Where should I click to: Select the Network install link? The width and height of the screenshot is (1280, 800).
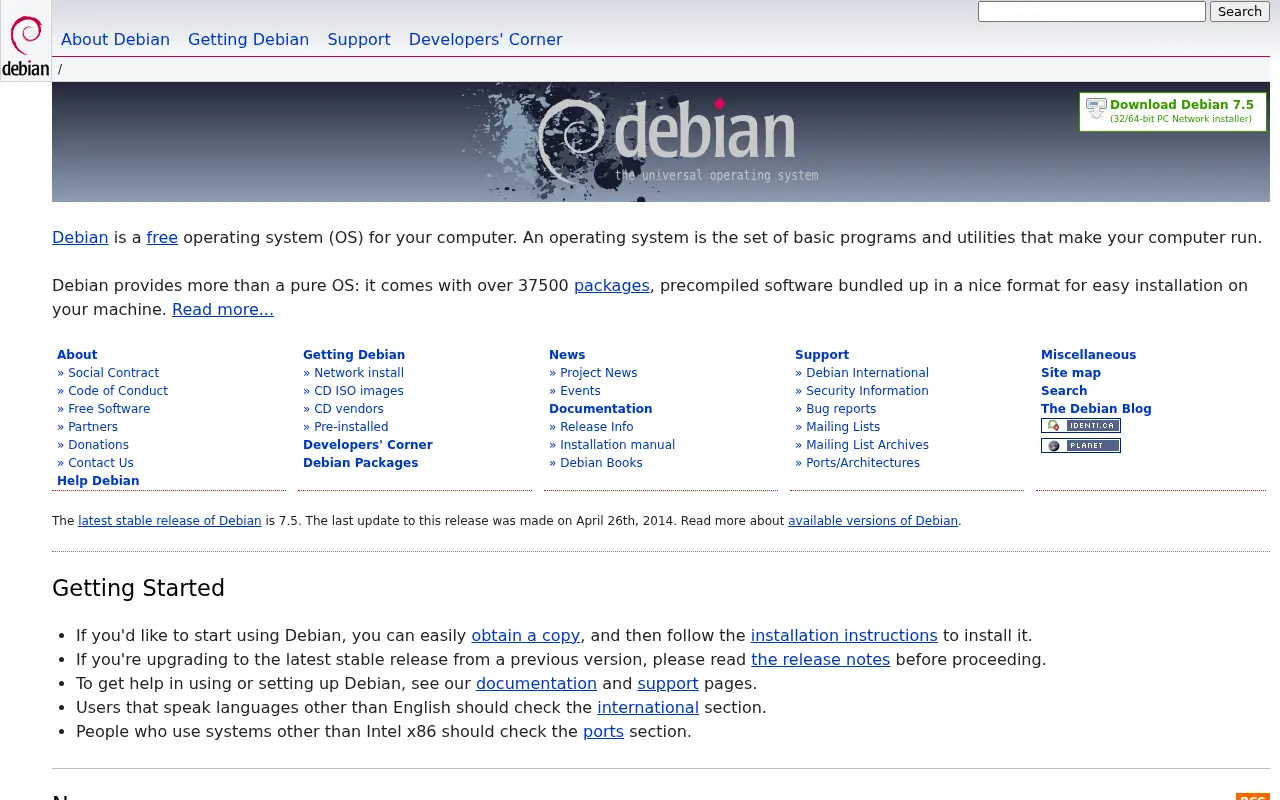359,373
